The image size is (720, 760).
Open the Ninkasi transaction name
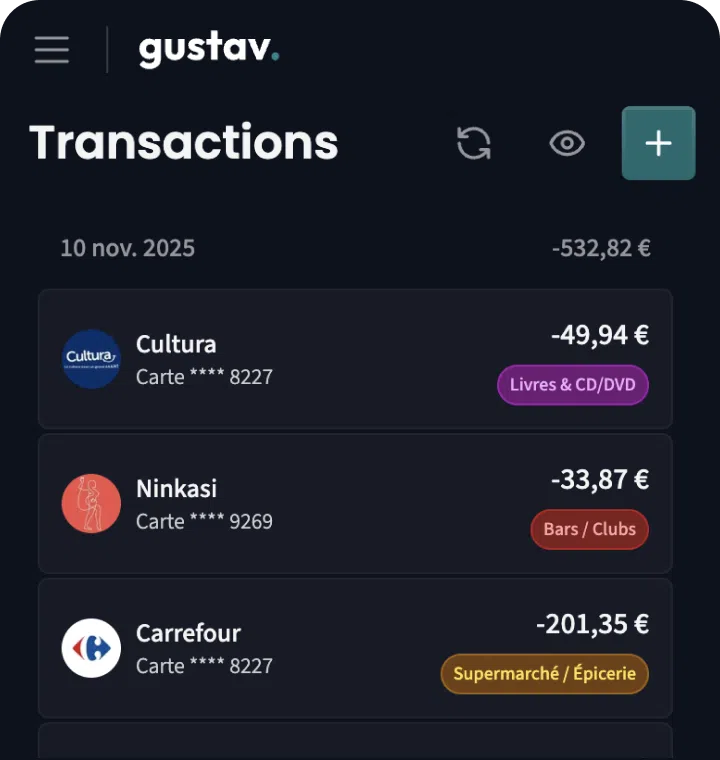click(x=176, y=489)
